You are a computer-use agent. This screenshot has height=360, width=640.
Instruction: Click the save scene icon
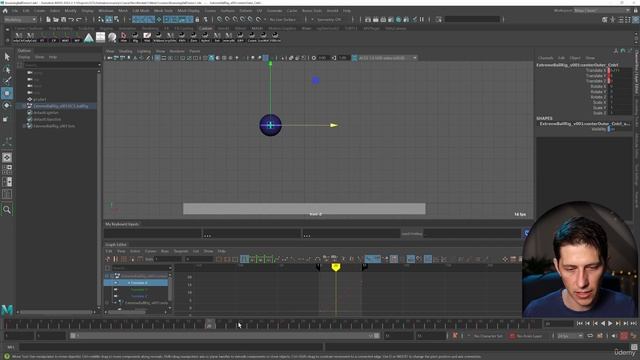click(63, 19)
